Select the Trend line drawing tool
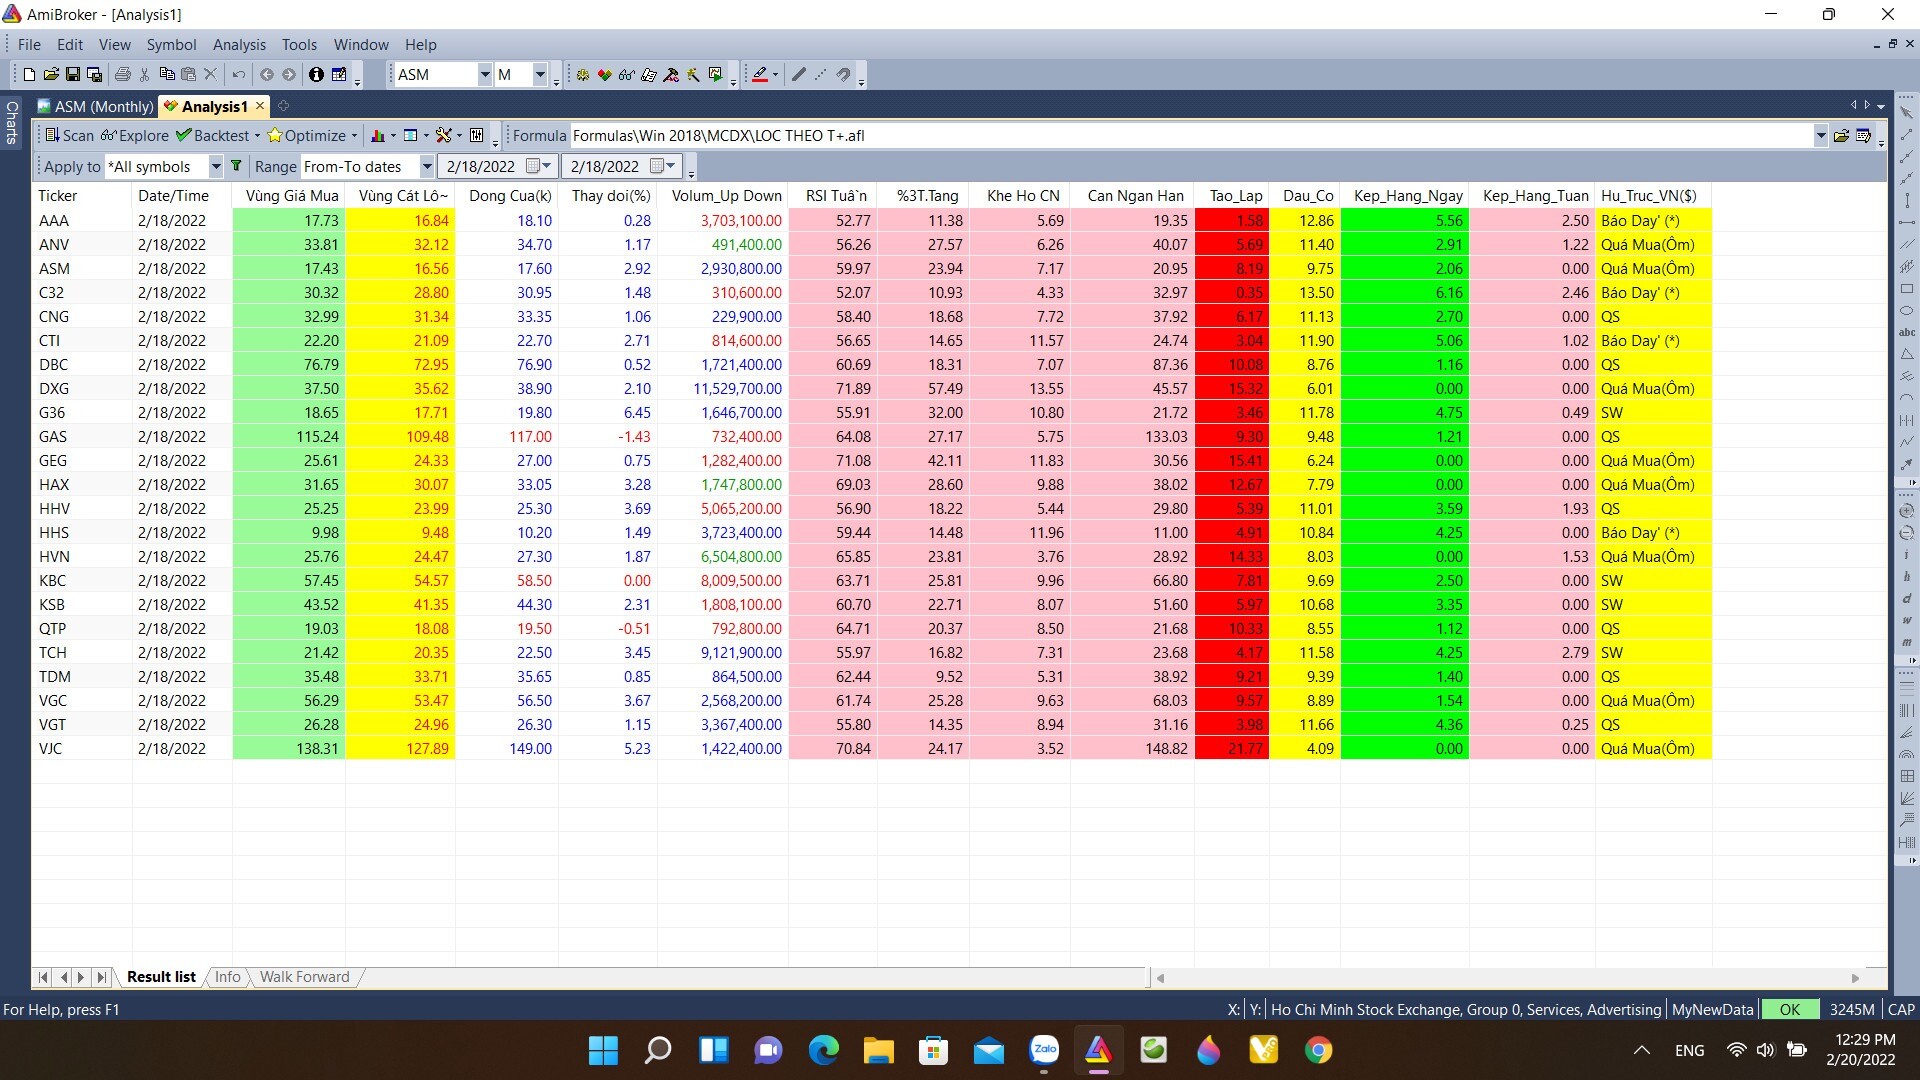This screenshot has width=1920, height=1080. [x=1907, y=135]
